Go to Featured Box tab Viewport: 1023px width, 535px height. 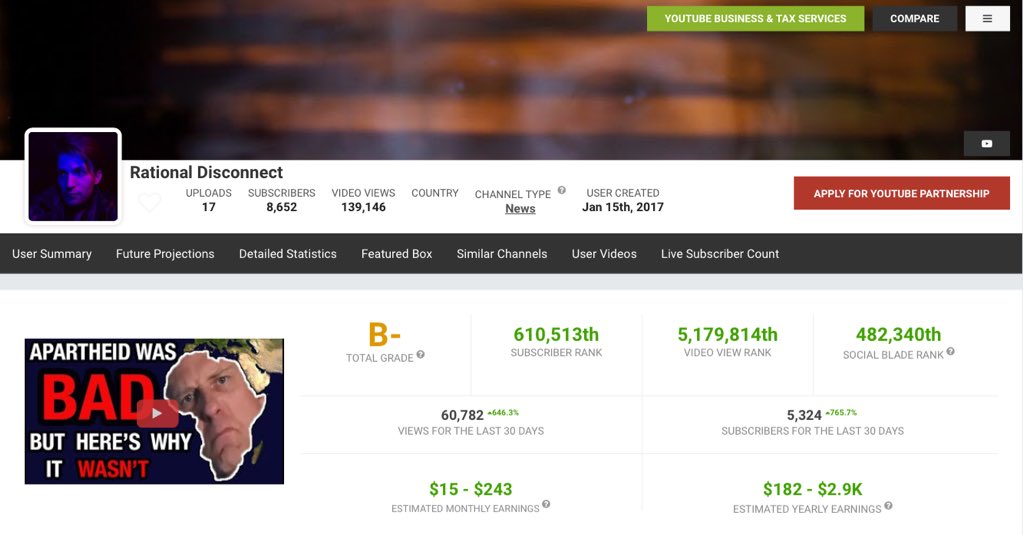pos(397,254)
